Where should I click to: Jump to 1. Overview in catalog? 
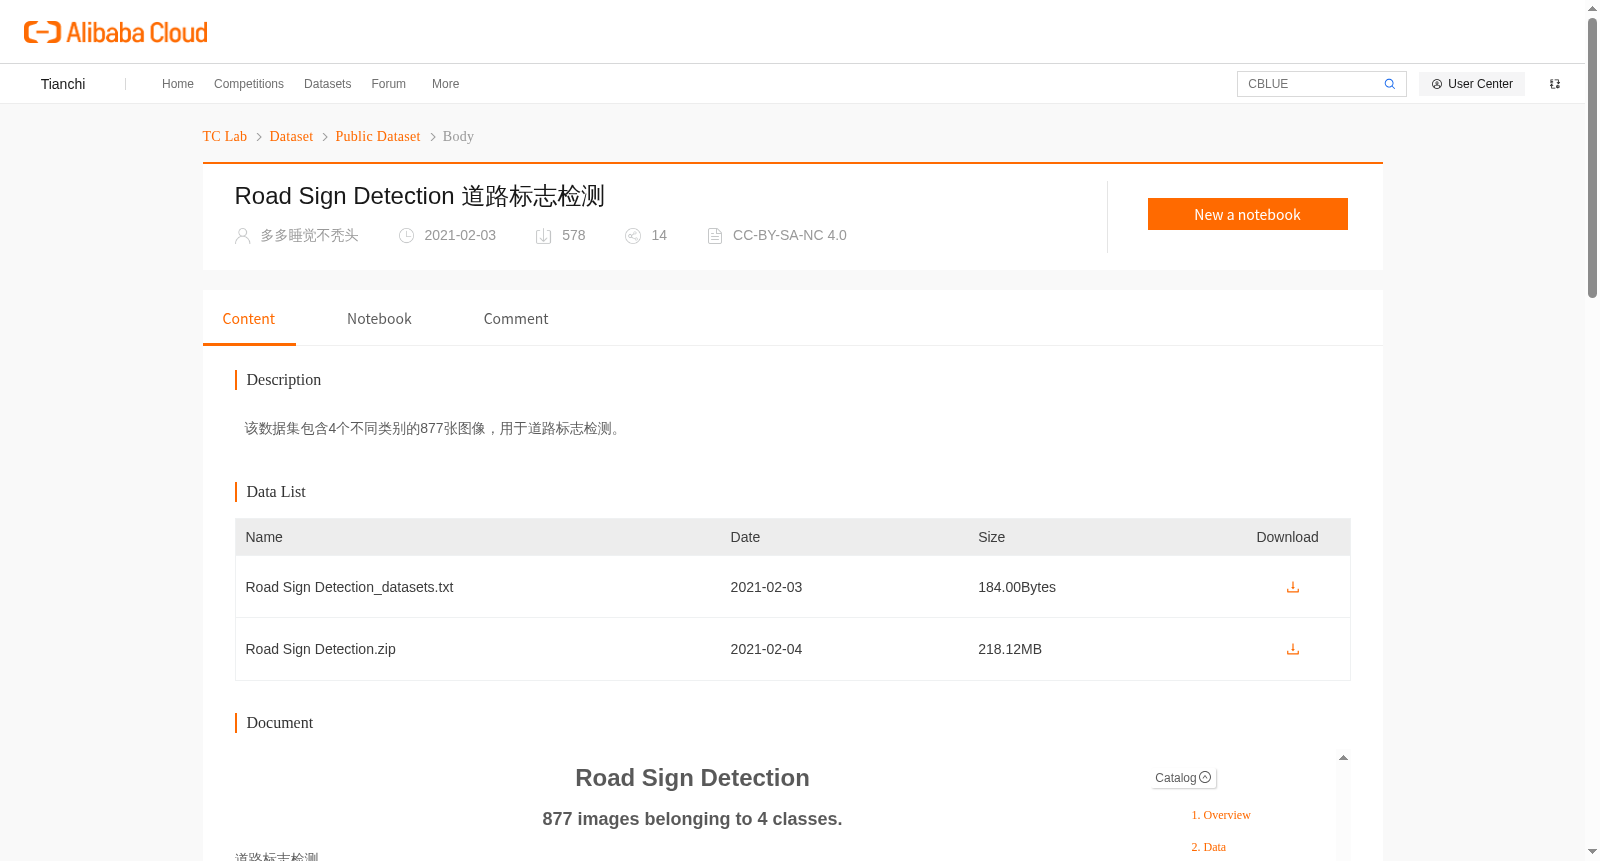pos(1221,815)
